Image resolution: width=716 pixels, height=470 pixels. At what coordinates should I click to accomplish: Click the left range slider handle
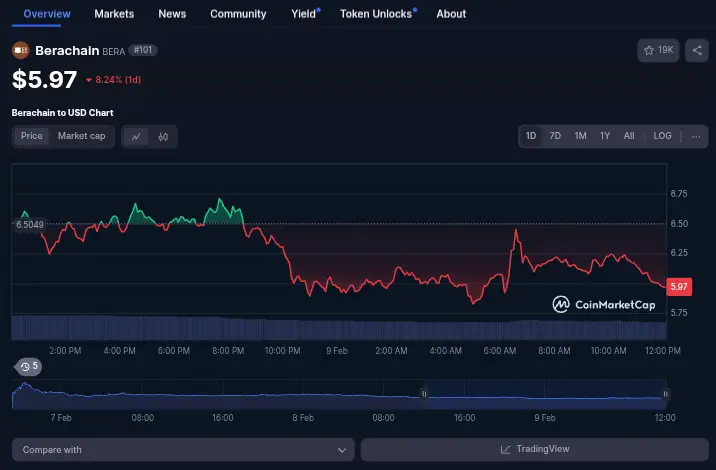point(424,394)
